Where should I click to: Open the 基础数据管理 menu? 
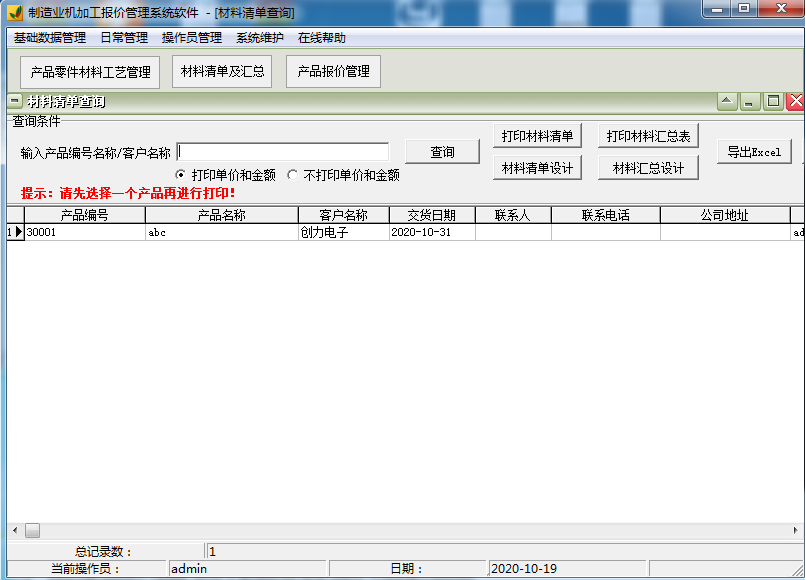50,38
